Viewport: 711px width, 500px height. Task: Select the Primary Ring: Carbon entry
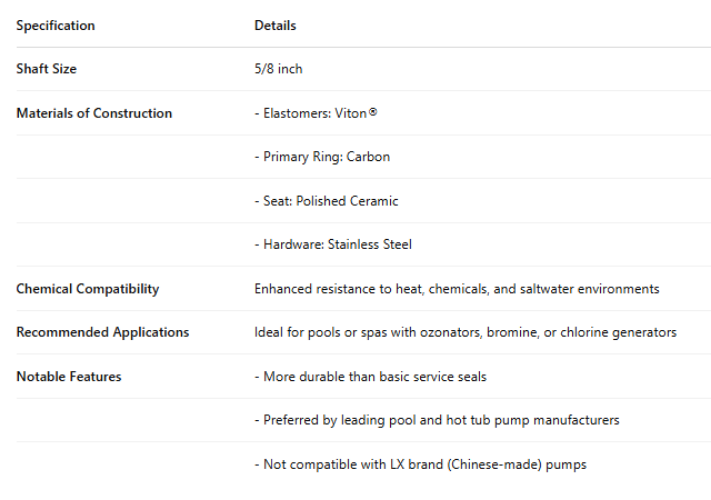pos(322,157)
